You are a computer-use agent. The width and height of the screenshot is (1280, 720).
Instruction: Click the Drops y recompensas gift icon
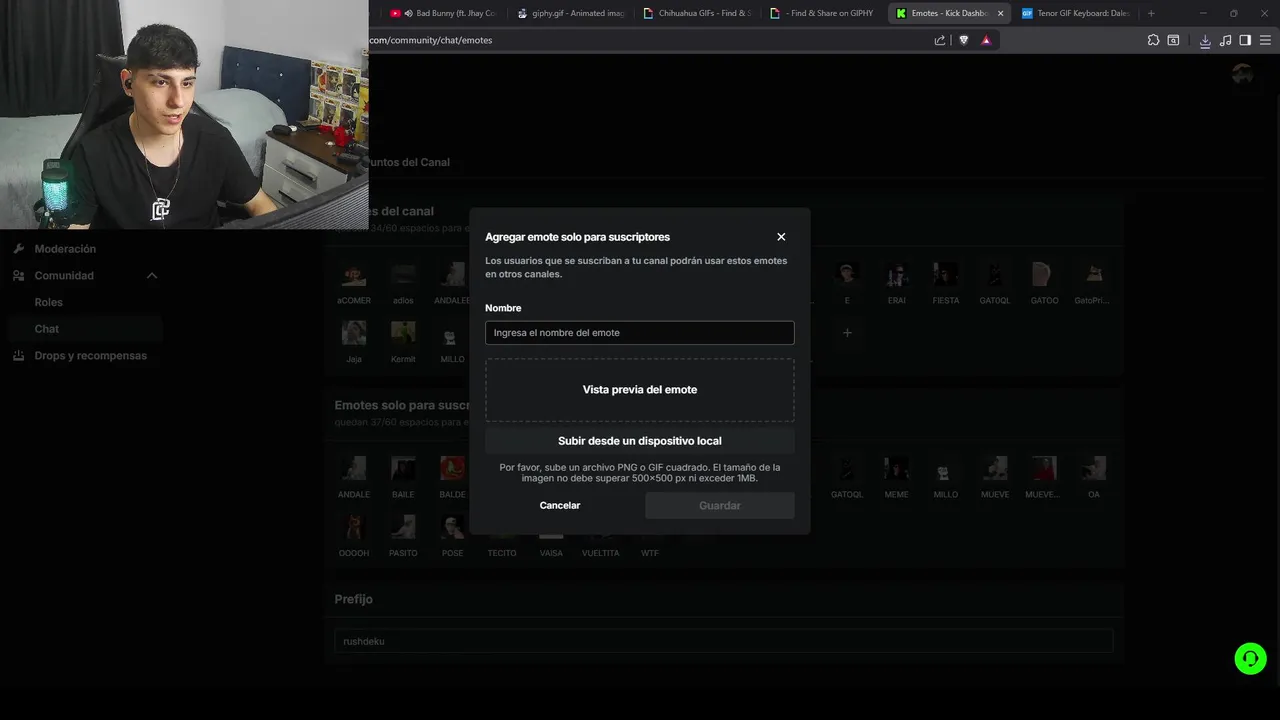click(x=19, y=356)
